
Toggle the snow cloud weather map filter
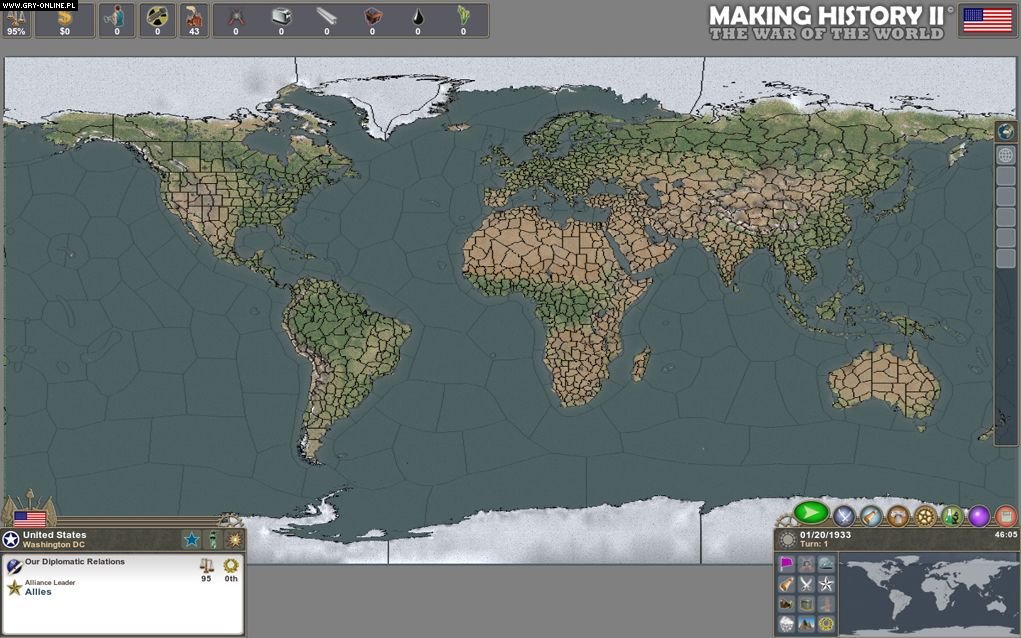[787, 624]
